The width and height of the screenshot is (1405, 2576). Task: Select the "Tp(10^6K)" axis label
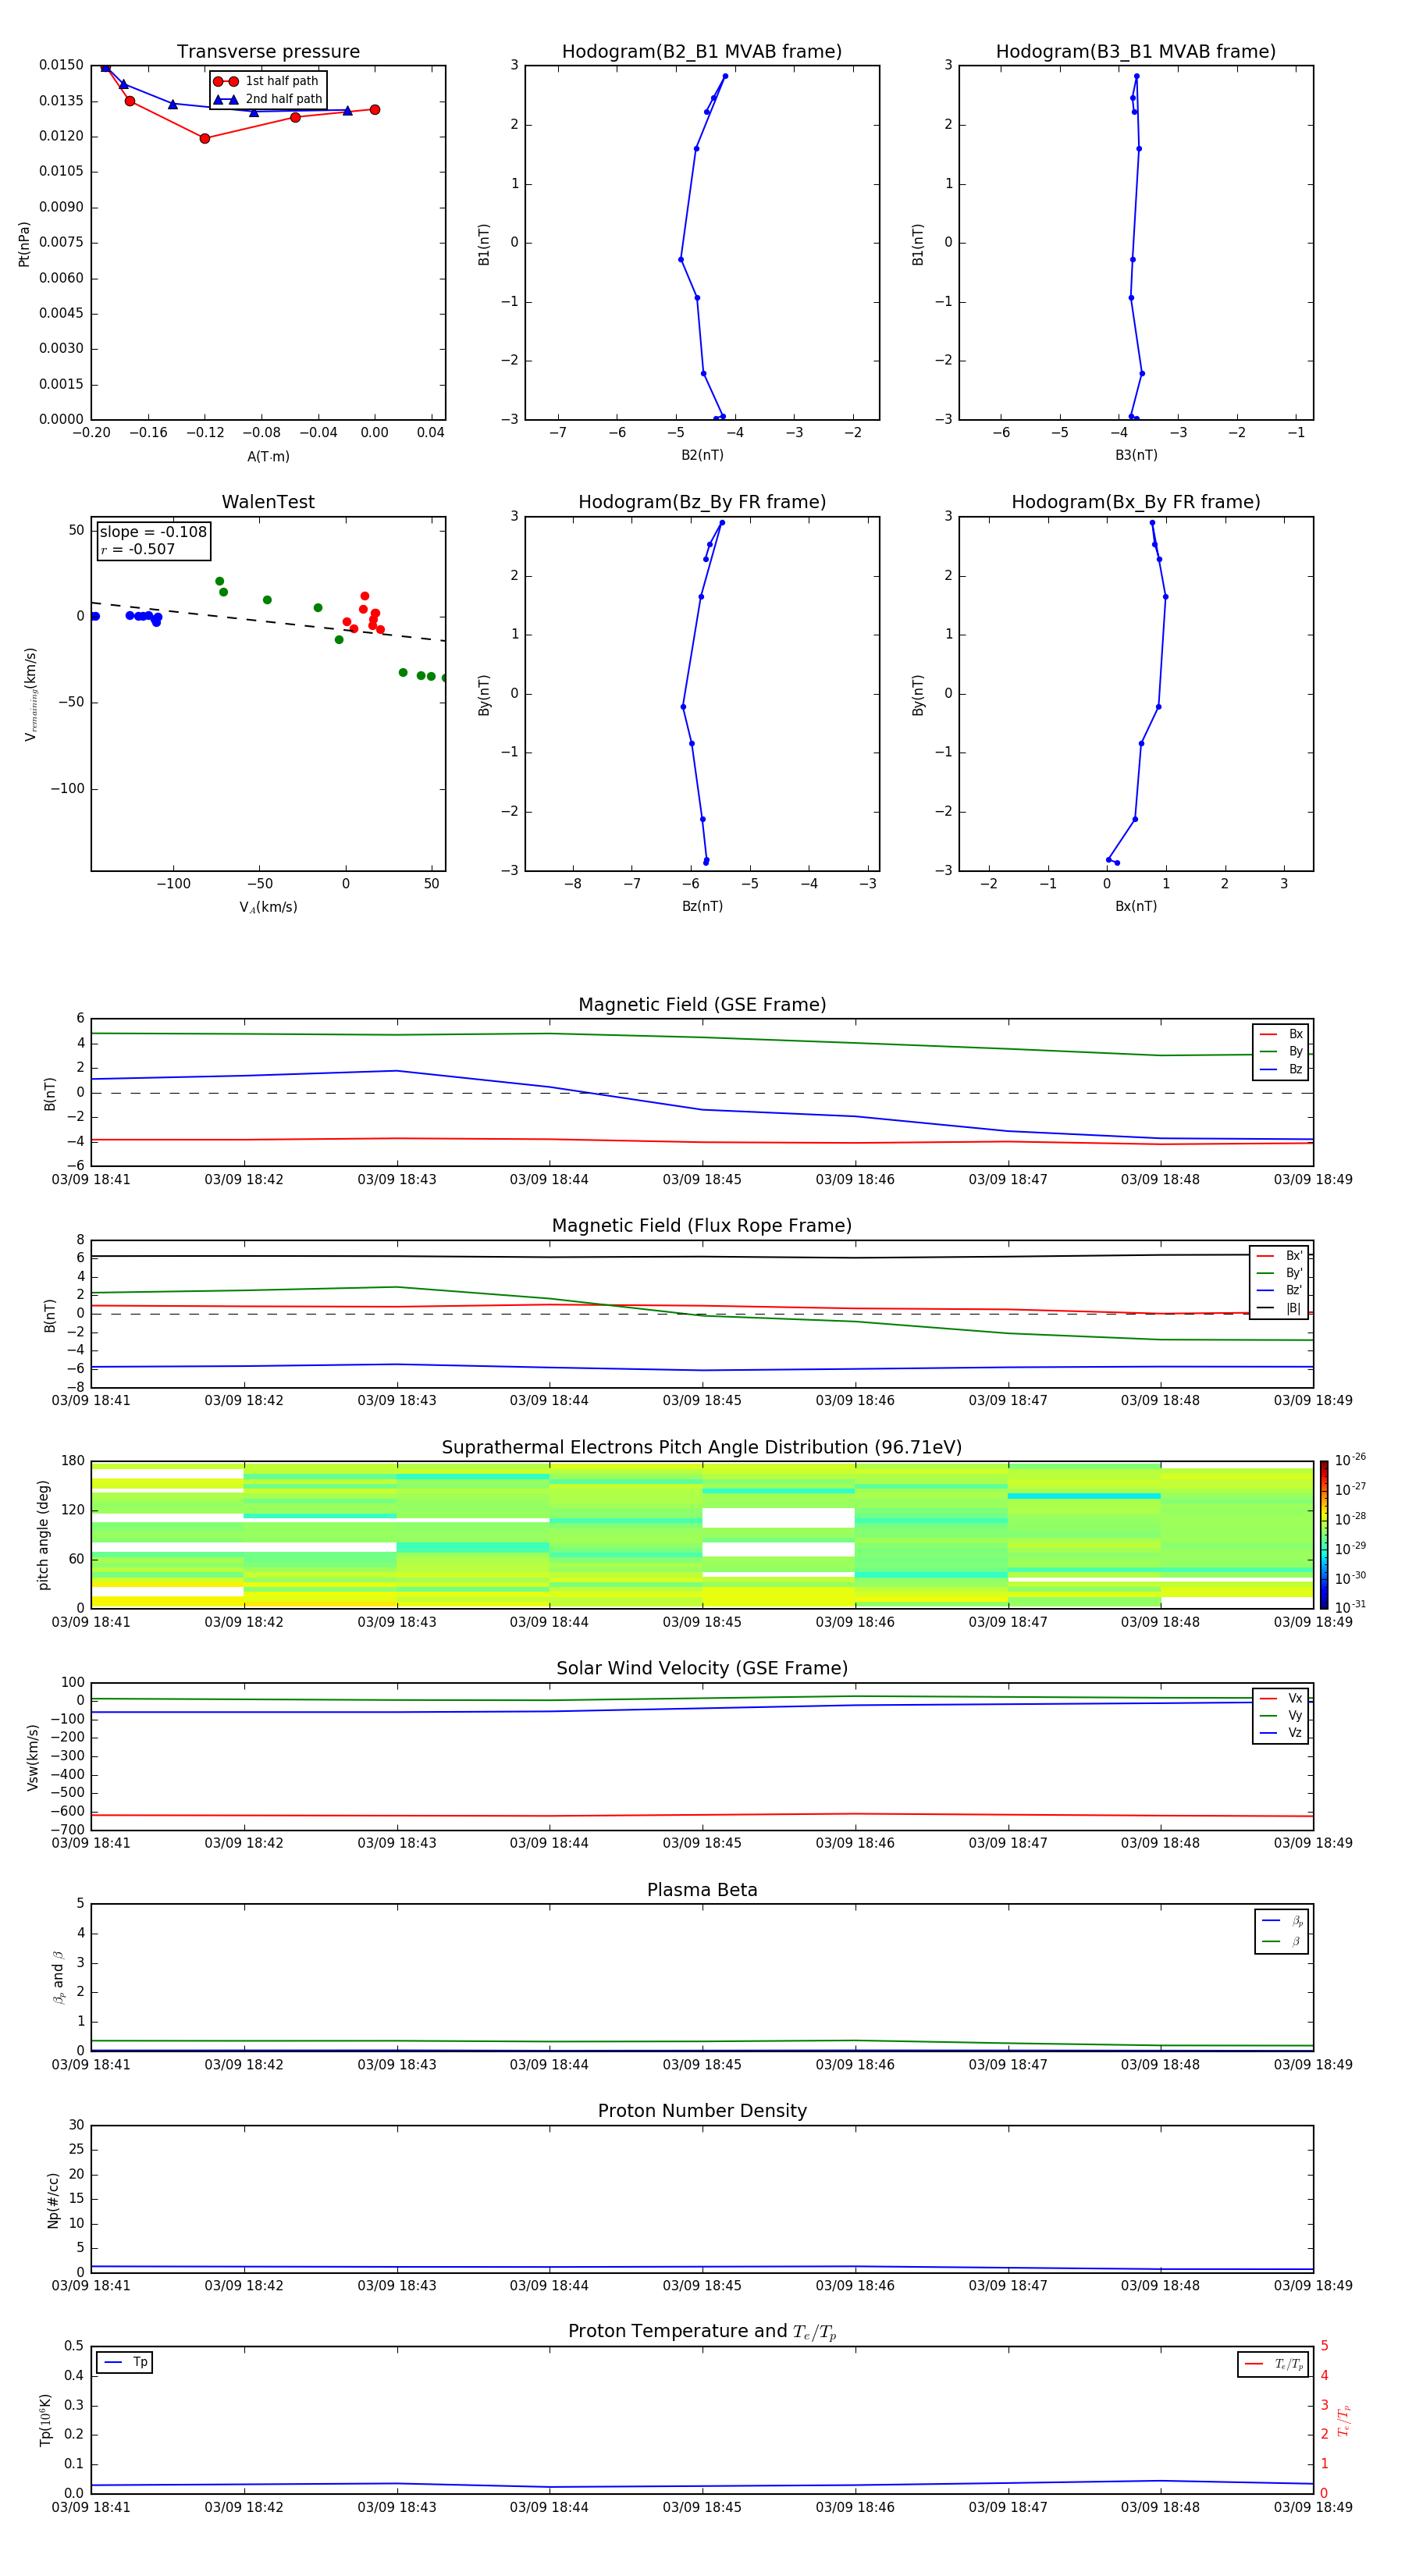click(x=45, y=2420)
